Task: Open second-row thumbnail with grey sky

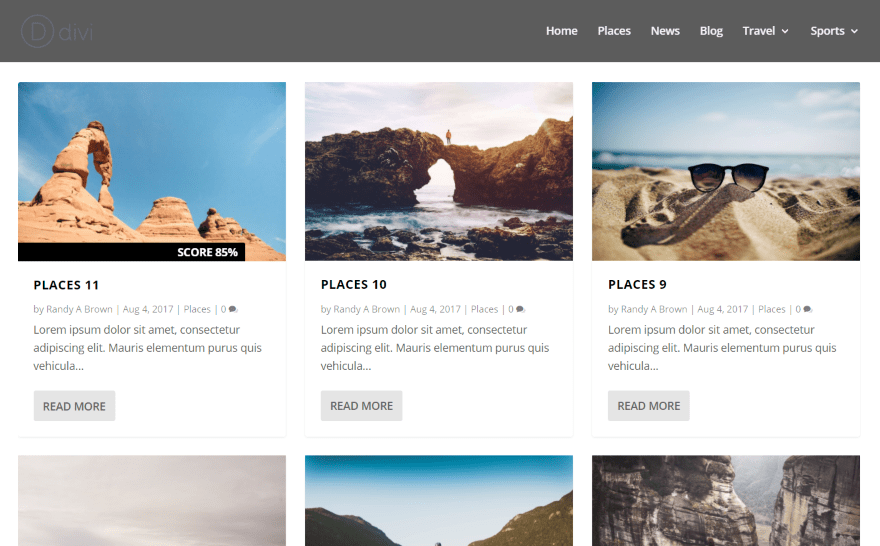Action: [152, 501]
